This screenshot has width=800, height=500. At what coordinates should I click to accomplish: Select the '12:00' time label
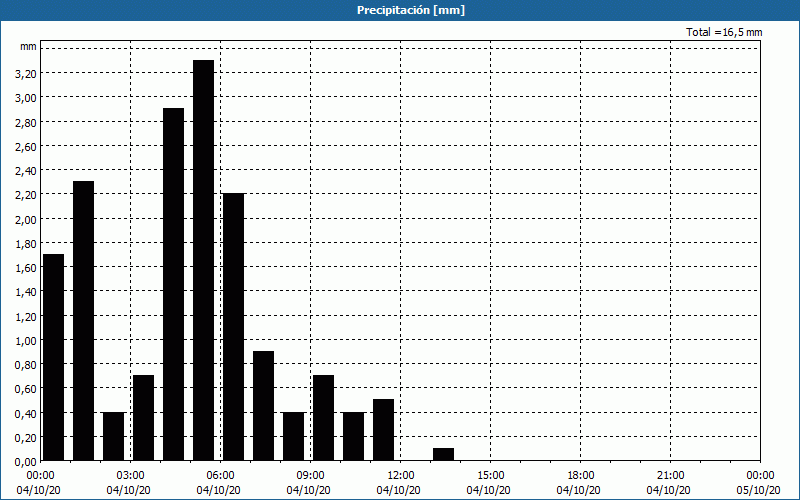[x=401, y=476]
